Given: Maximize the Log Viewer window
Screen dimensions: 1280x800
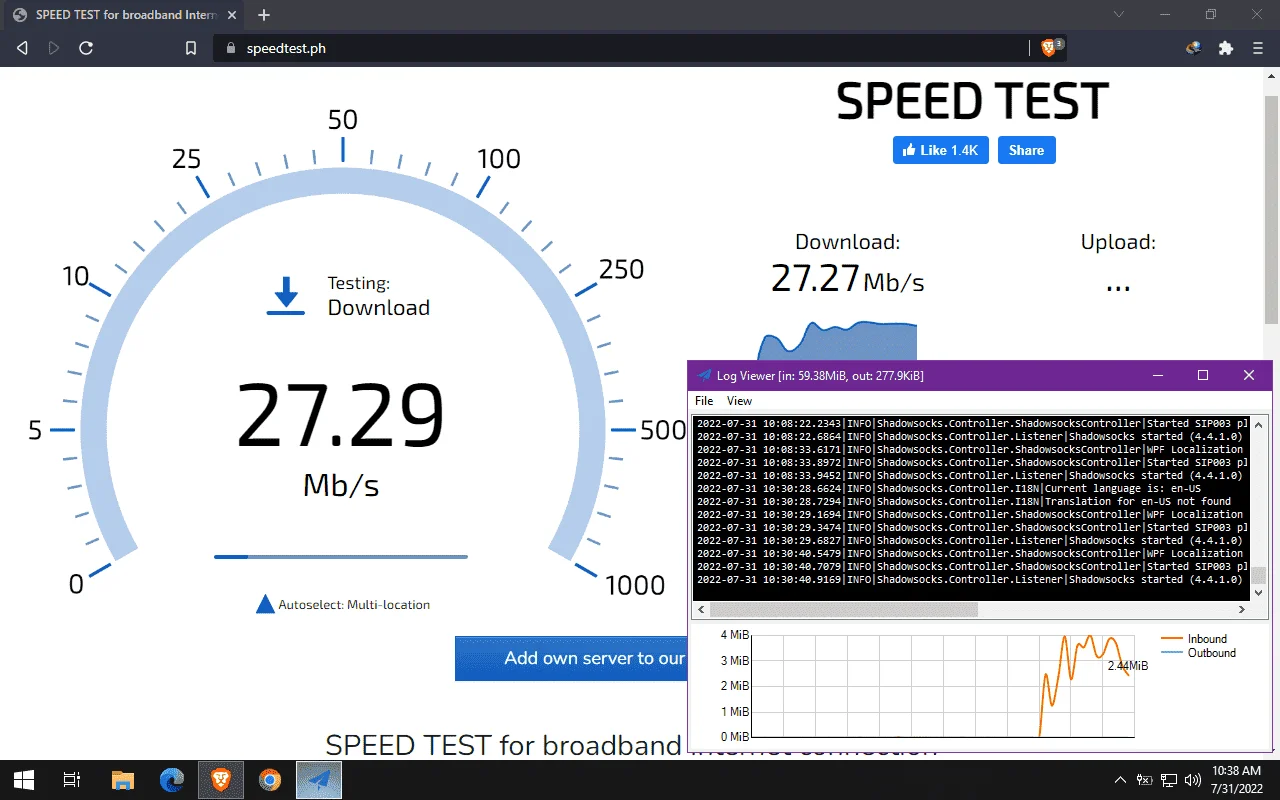Looking at the screenshot, I should click(1203, 375).
